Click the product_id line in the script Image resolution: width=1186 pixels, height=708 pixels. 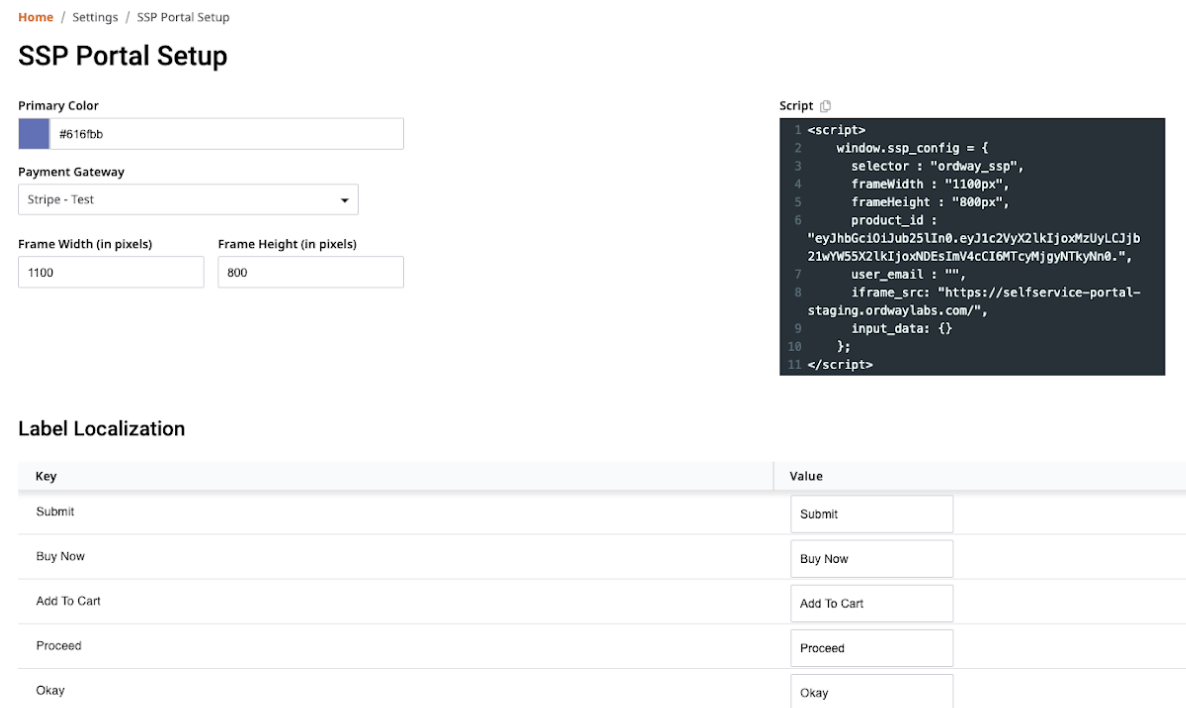[x=973, y=238]
